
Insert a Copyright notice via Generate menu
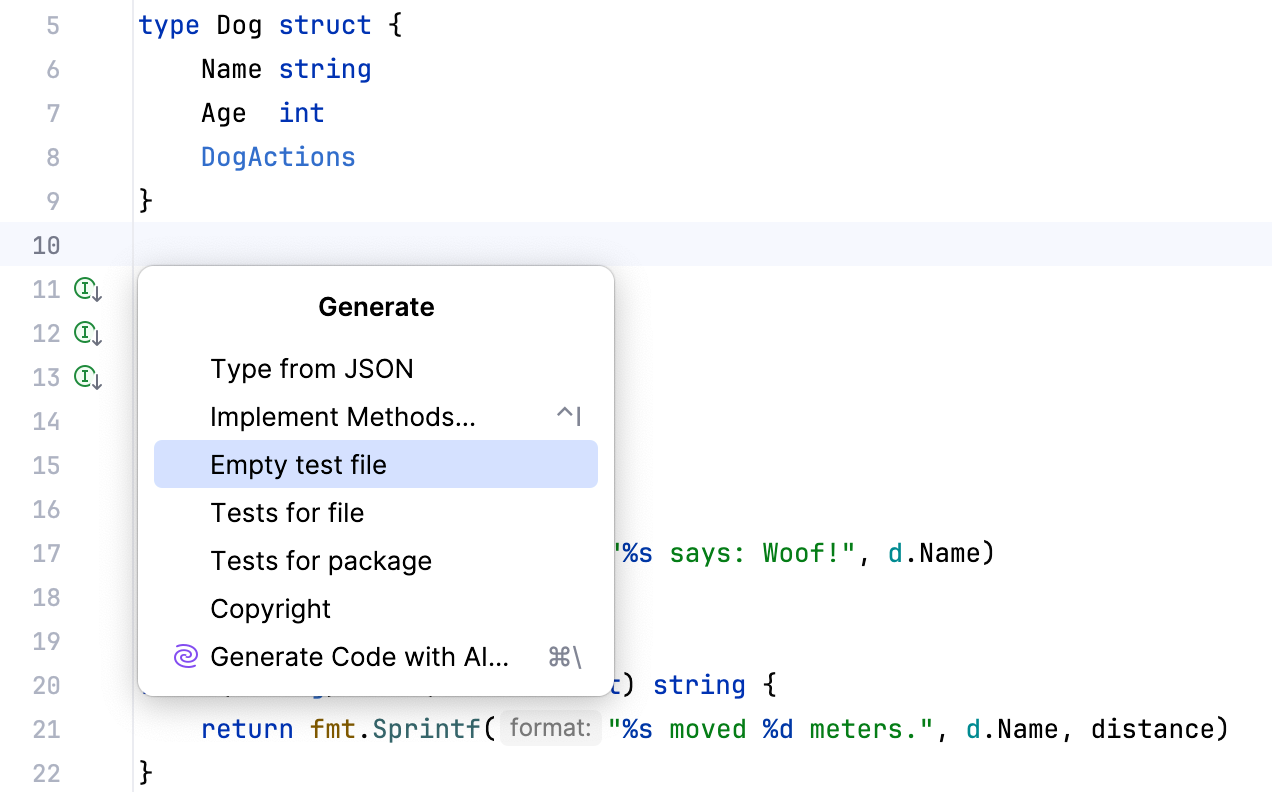coord(269,608)
